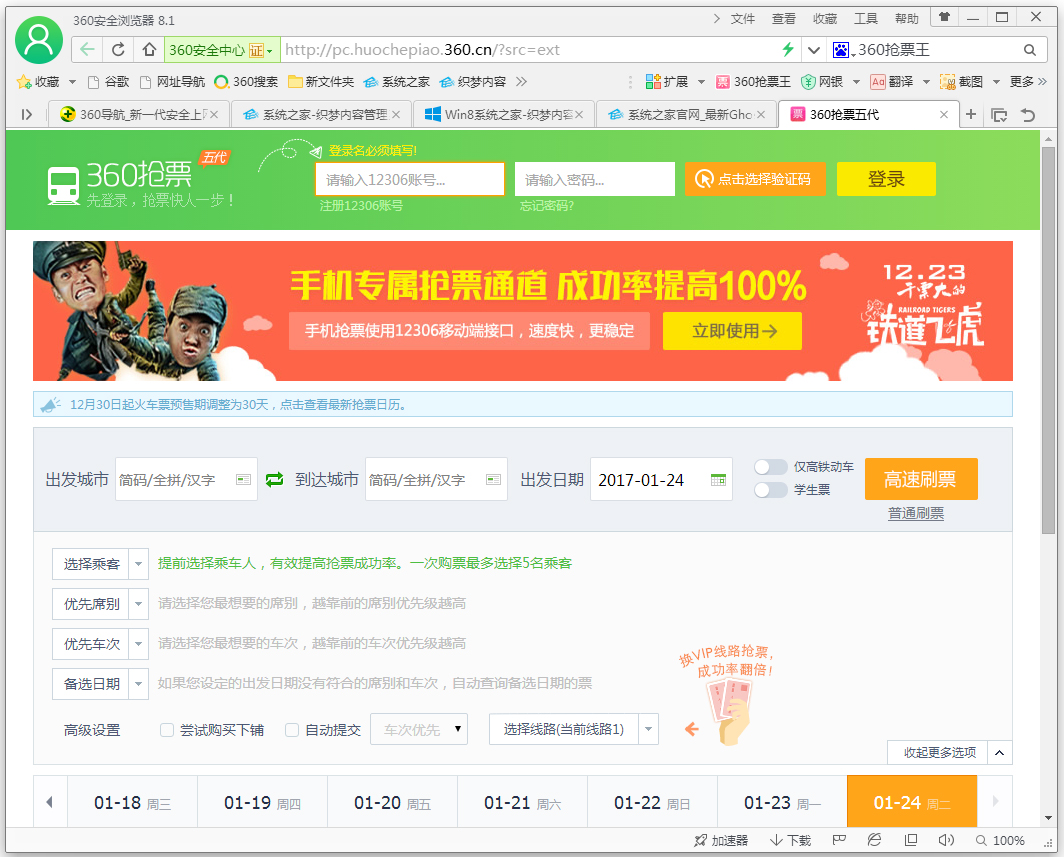Reload the page with refresh icon

118,50
